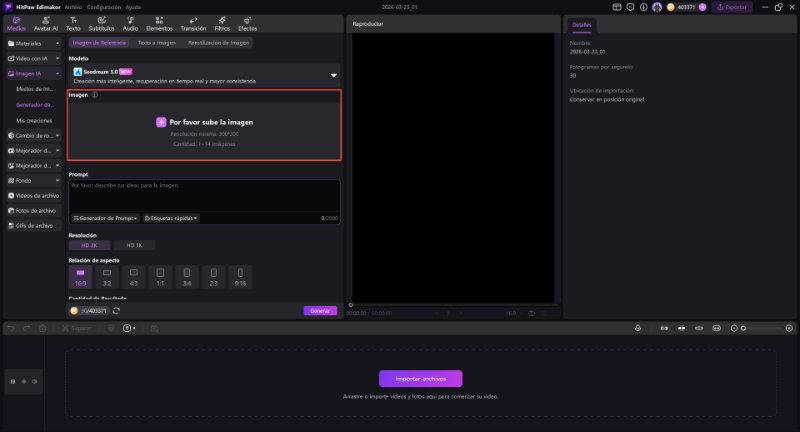This screenshot has width=800, height=432.
Task: Open the Audio tool
Action: (x=130, y=24)
